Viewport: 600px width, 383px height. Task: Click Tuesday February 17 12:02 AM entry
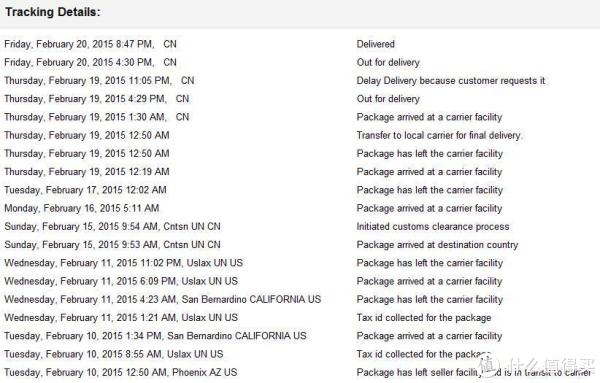[85, 190]
